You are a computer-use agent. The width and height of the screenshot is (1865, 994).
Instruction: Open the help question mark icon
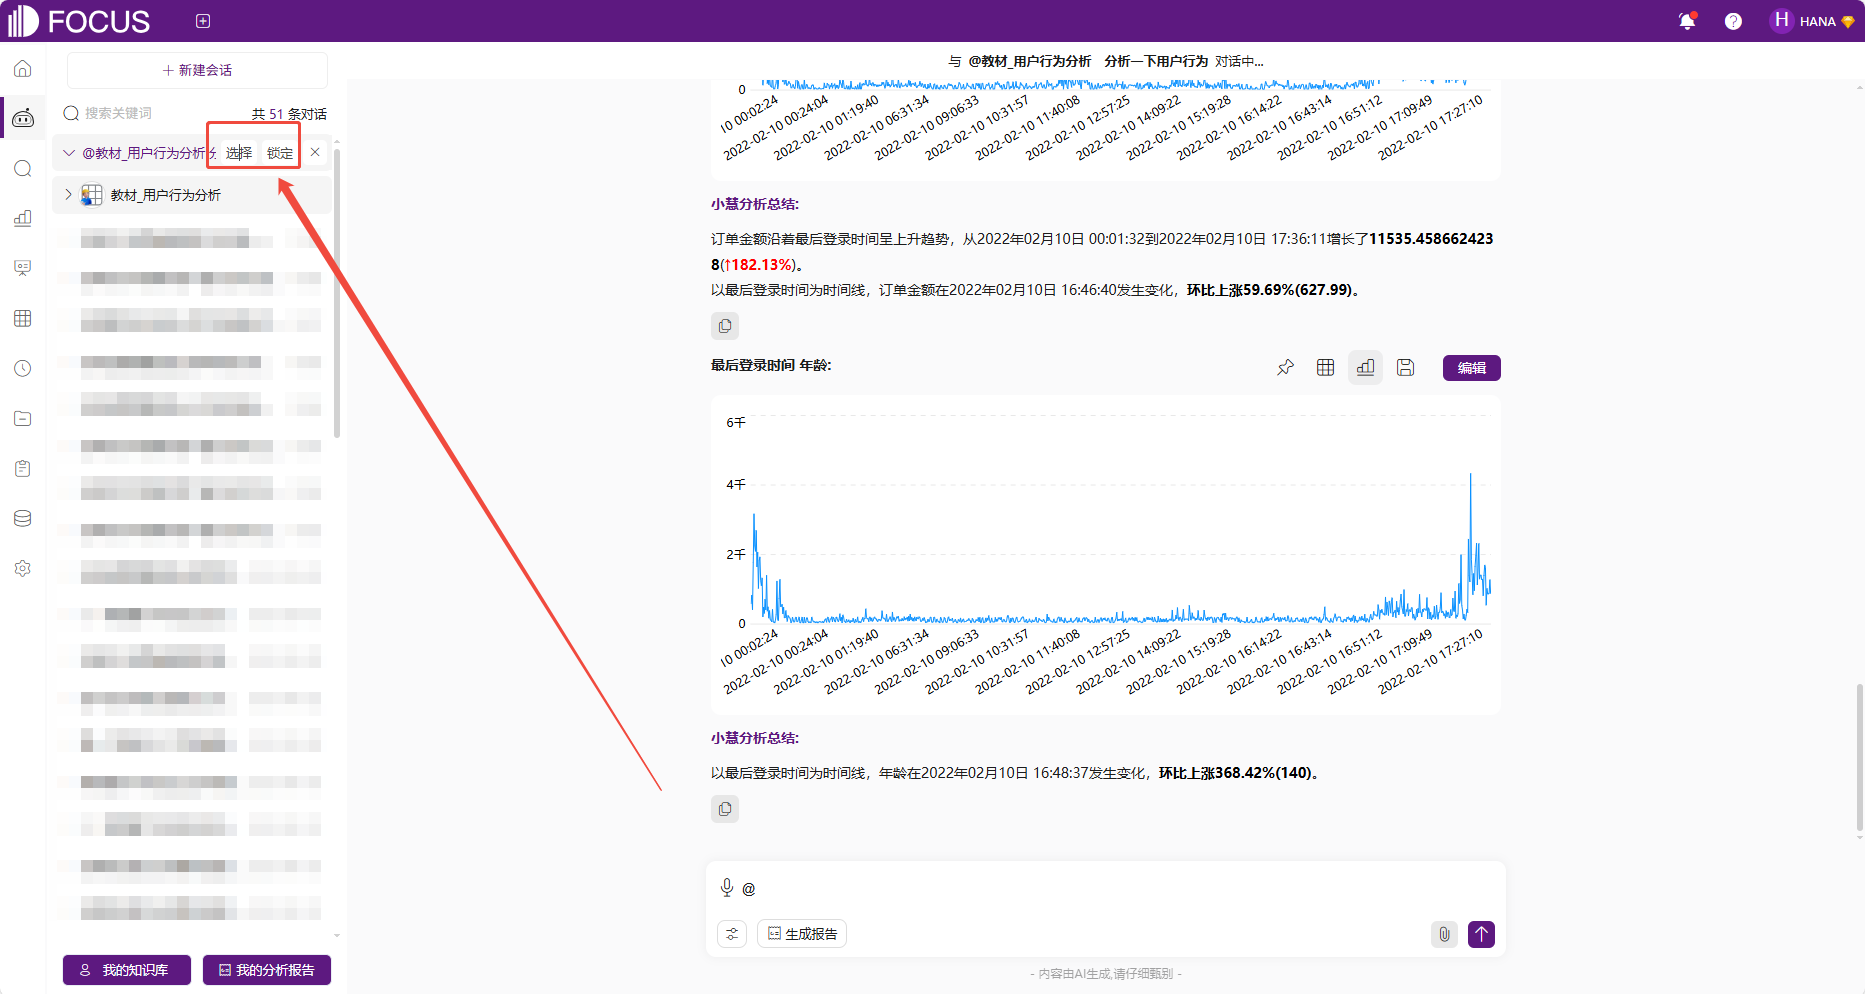pyautogui.click(x=1733, y=21)
